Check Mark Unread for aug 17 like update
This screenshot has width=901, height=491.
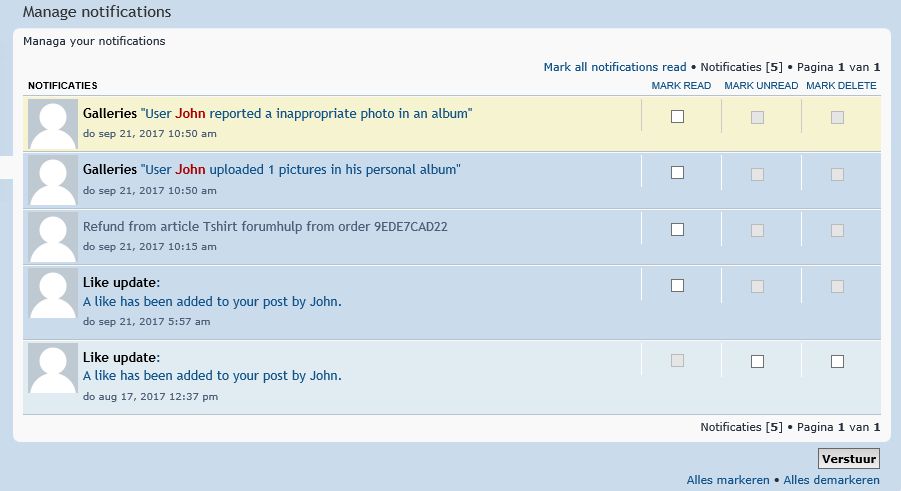coord(757,361)
